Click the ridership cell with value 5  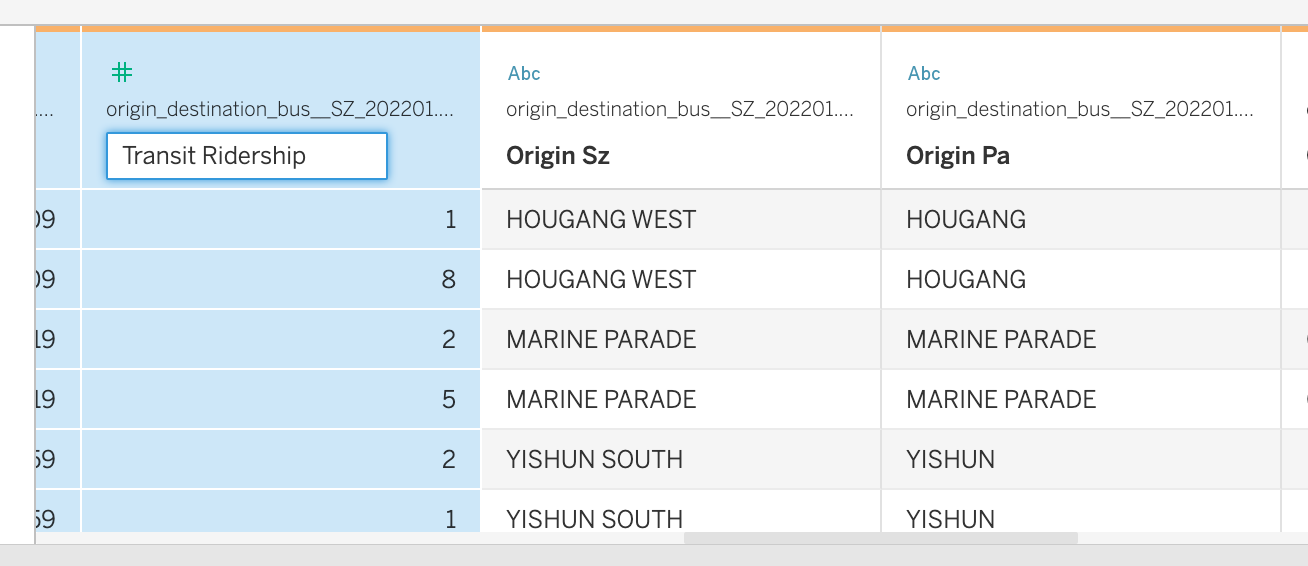pyautogui.click(x=280, y=399)
